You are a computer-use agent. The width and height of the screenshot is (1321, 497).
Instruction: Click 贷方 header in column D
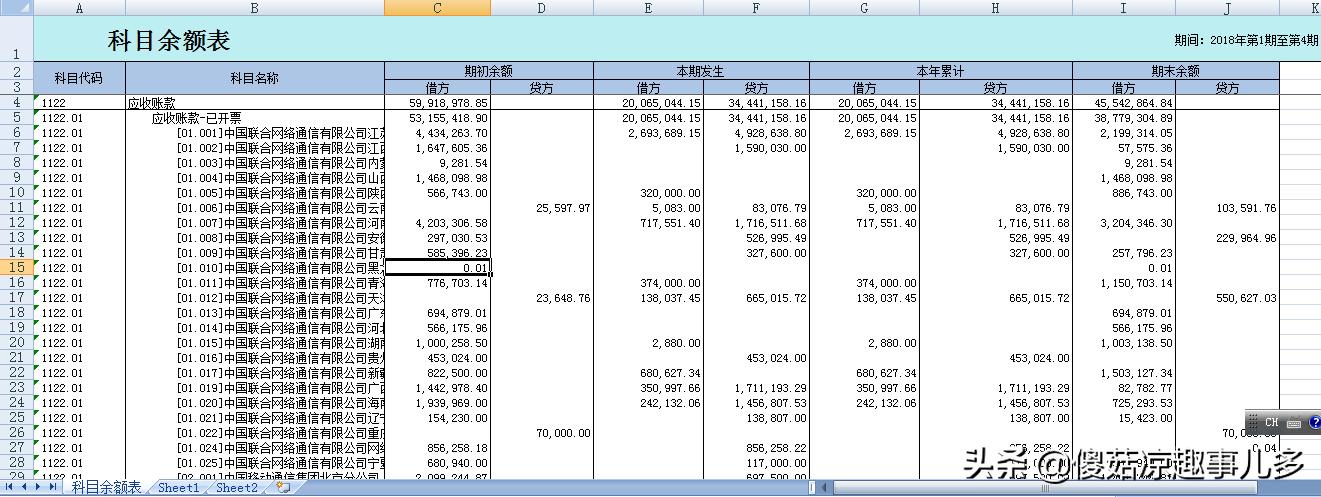pyautogui.click(x=541, y=88)
